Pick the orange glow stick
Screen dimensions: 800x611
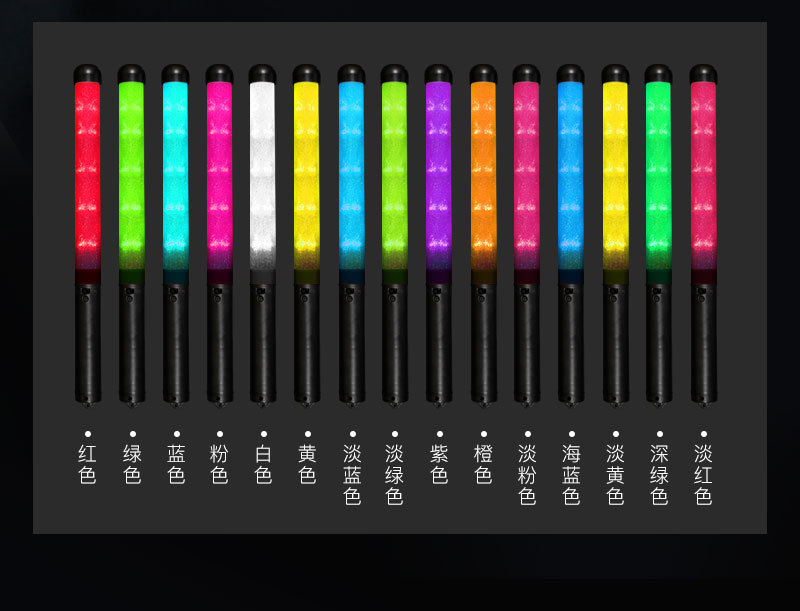point(484,235)
